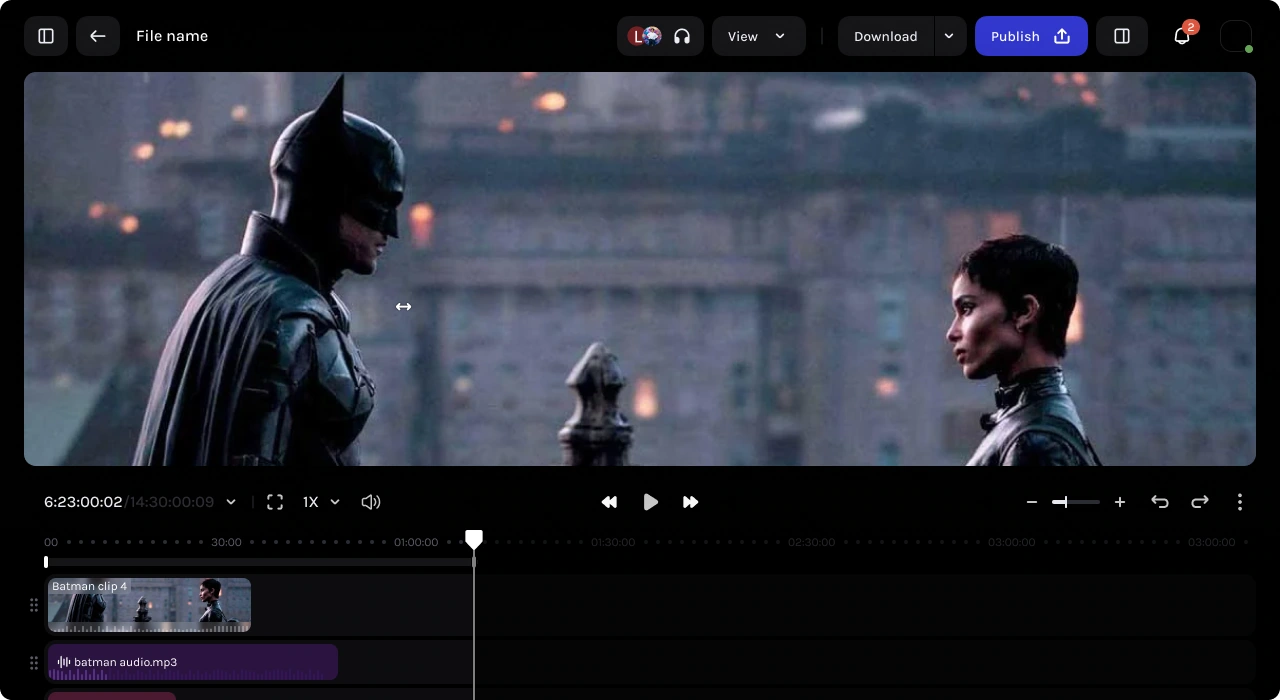Viewport: 1280px width, 700px height.
Task: Click drag handle of video track
Action: tap(34, 605)
